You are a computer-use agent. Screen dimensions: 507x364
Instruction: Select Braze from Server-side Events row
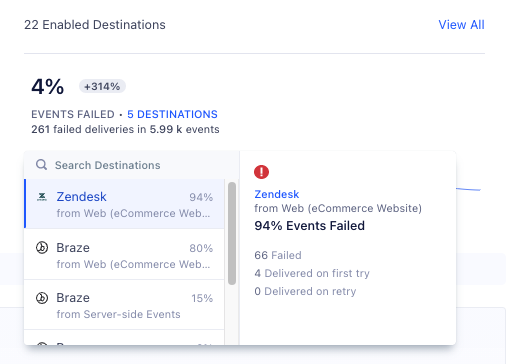click(124, 305)
